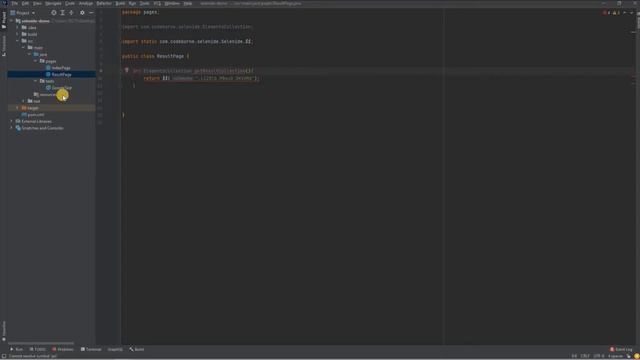This screenshot has width=640, height=360.
Task: Open the Refactor menu
Action: (x=104, y=3)
